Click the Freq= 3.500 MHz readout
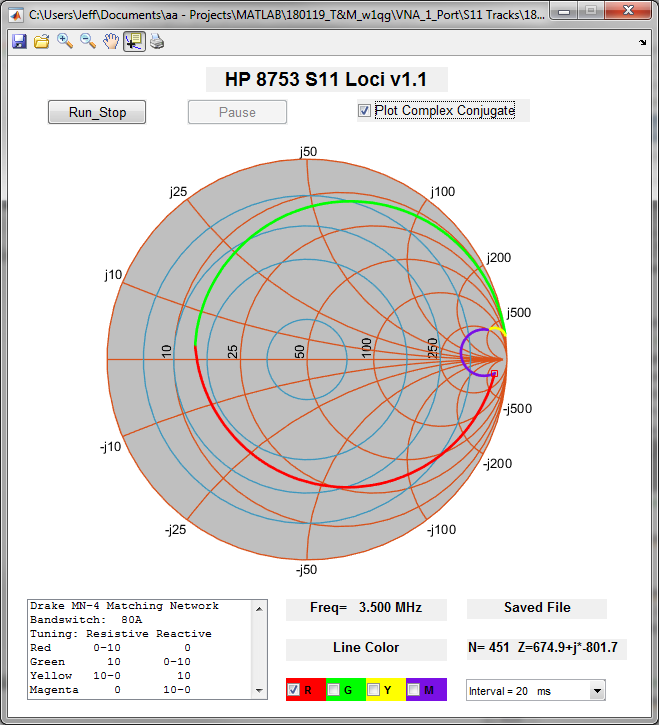Image resolution: width=659 pixels, height=725 pixels. pos(366,608)
